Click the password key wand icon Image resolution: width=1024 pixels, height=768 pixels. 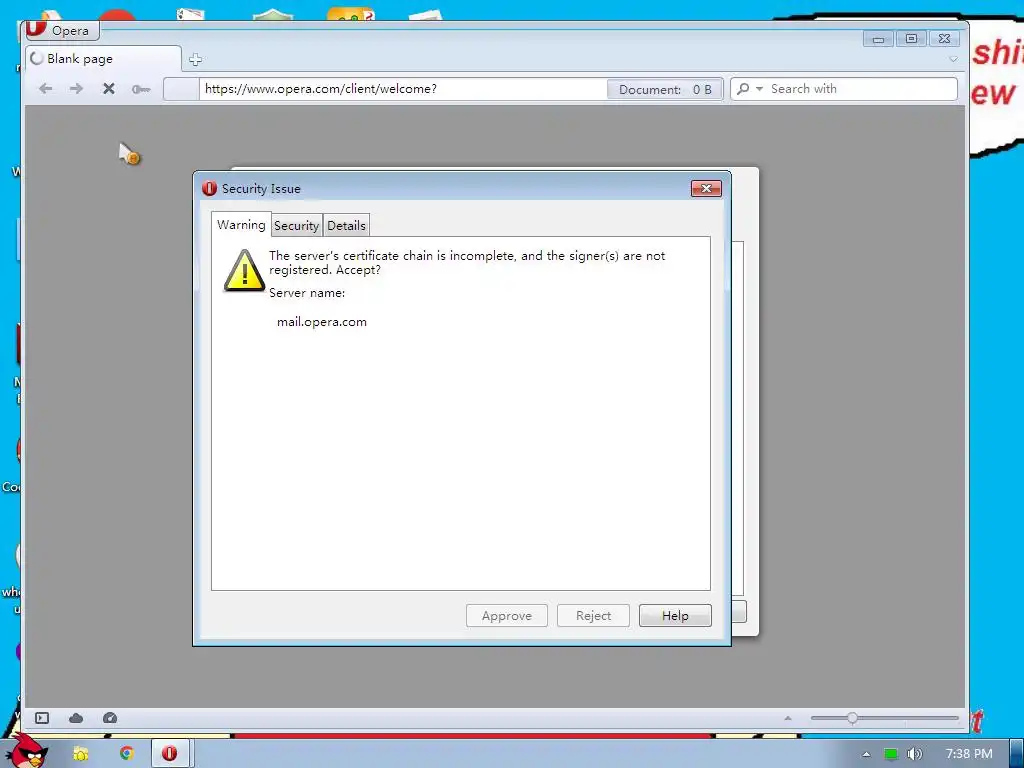(140, 89)
